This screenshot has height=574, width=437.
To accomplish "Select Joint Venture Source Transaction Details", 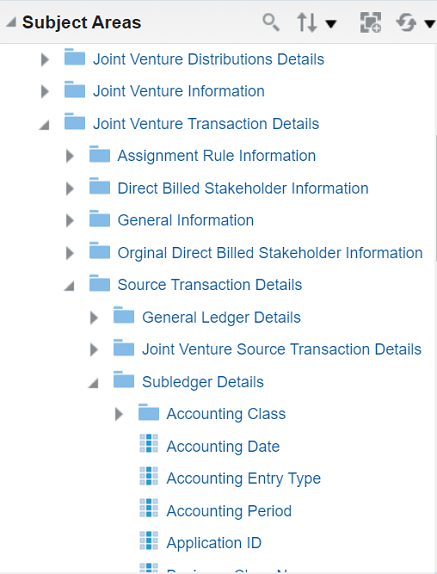I will tap(282, 349).
